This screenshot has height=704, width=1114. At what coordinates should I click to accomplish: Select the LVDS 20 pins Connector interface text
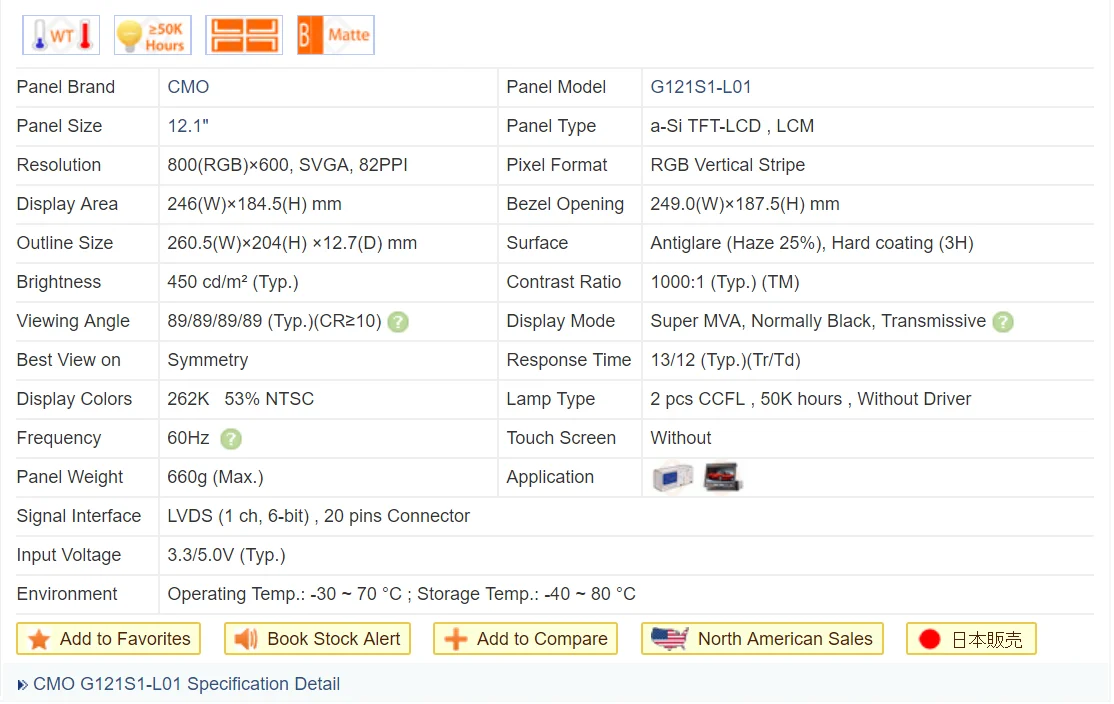click(x=318, y=516)
